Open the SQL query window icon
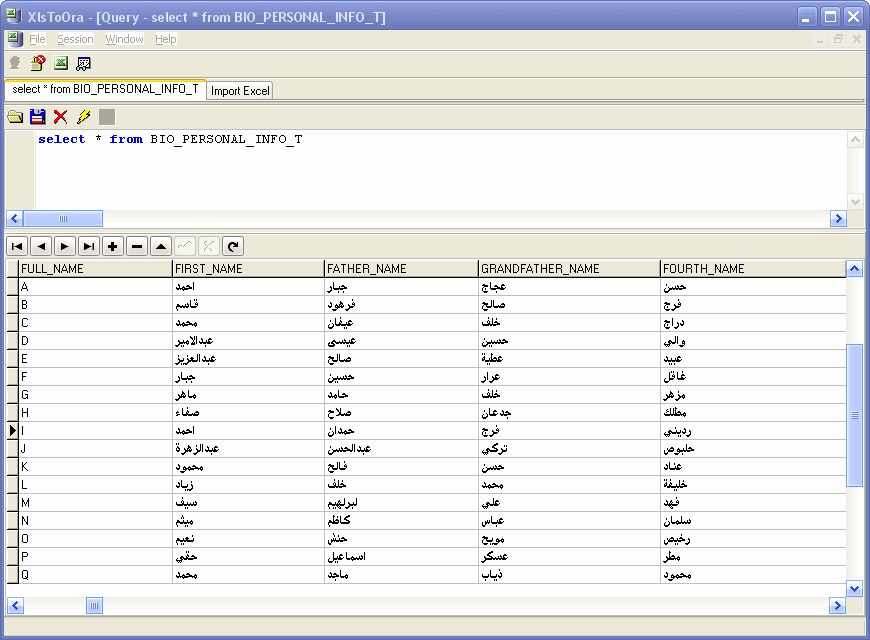 (x=83, y=63)
